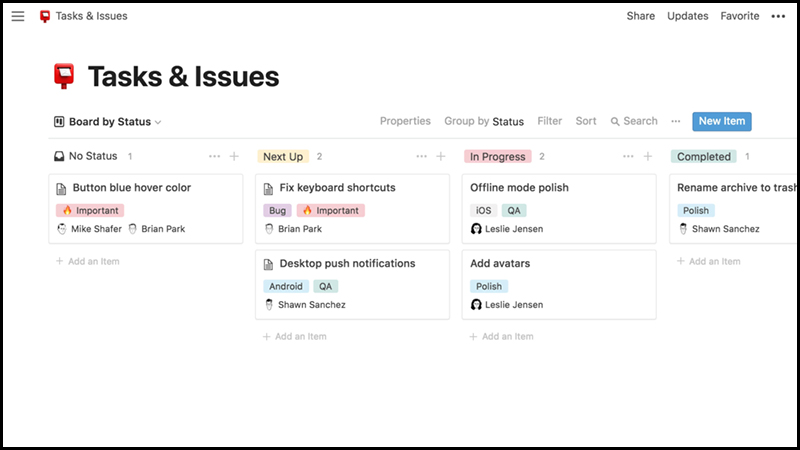This screenshot has width=800, height=450.
Task: Add item via In Progress plus icon
Action: (x=648, y=157)
